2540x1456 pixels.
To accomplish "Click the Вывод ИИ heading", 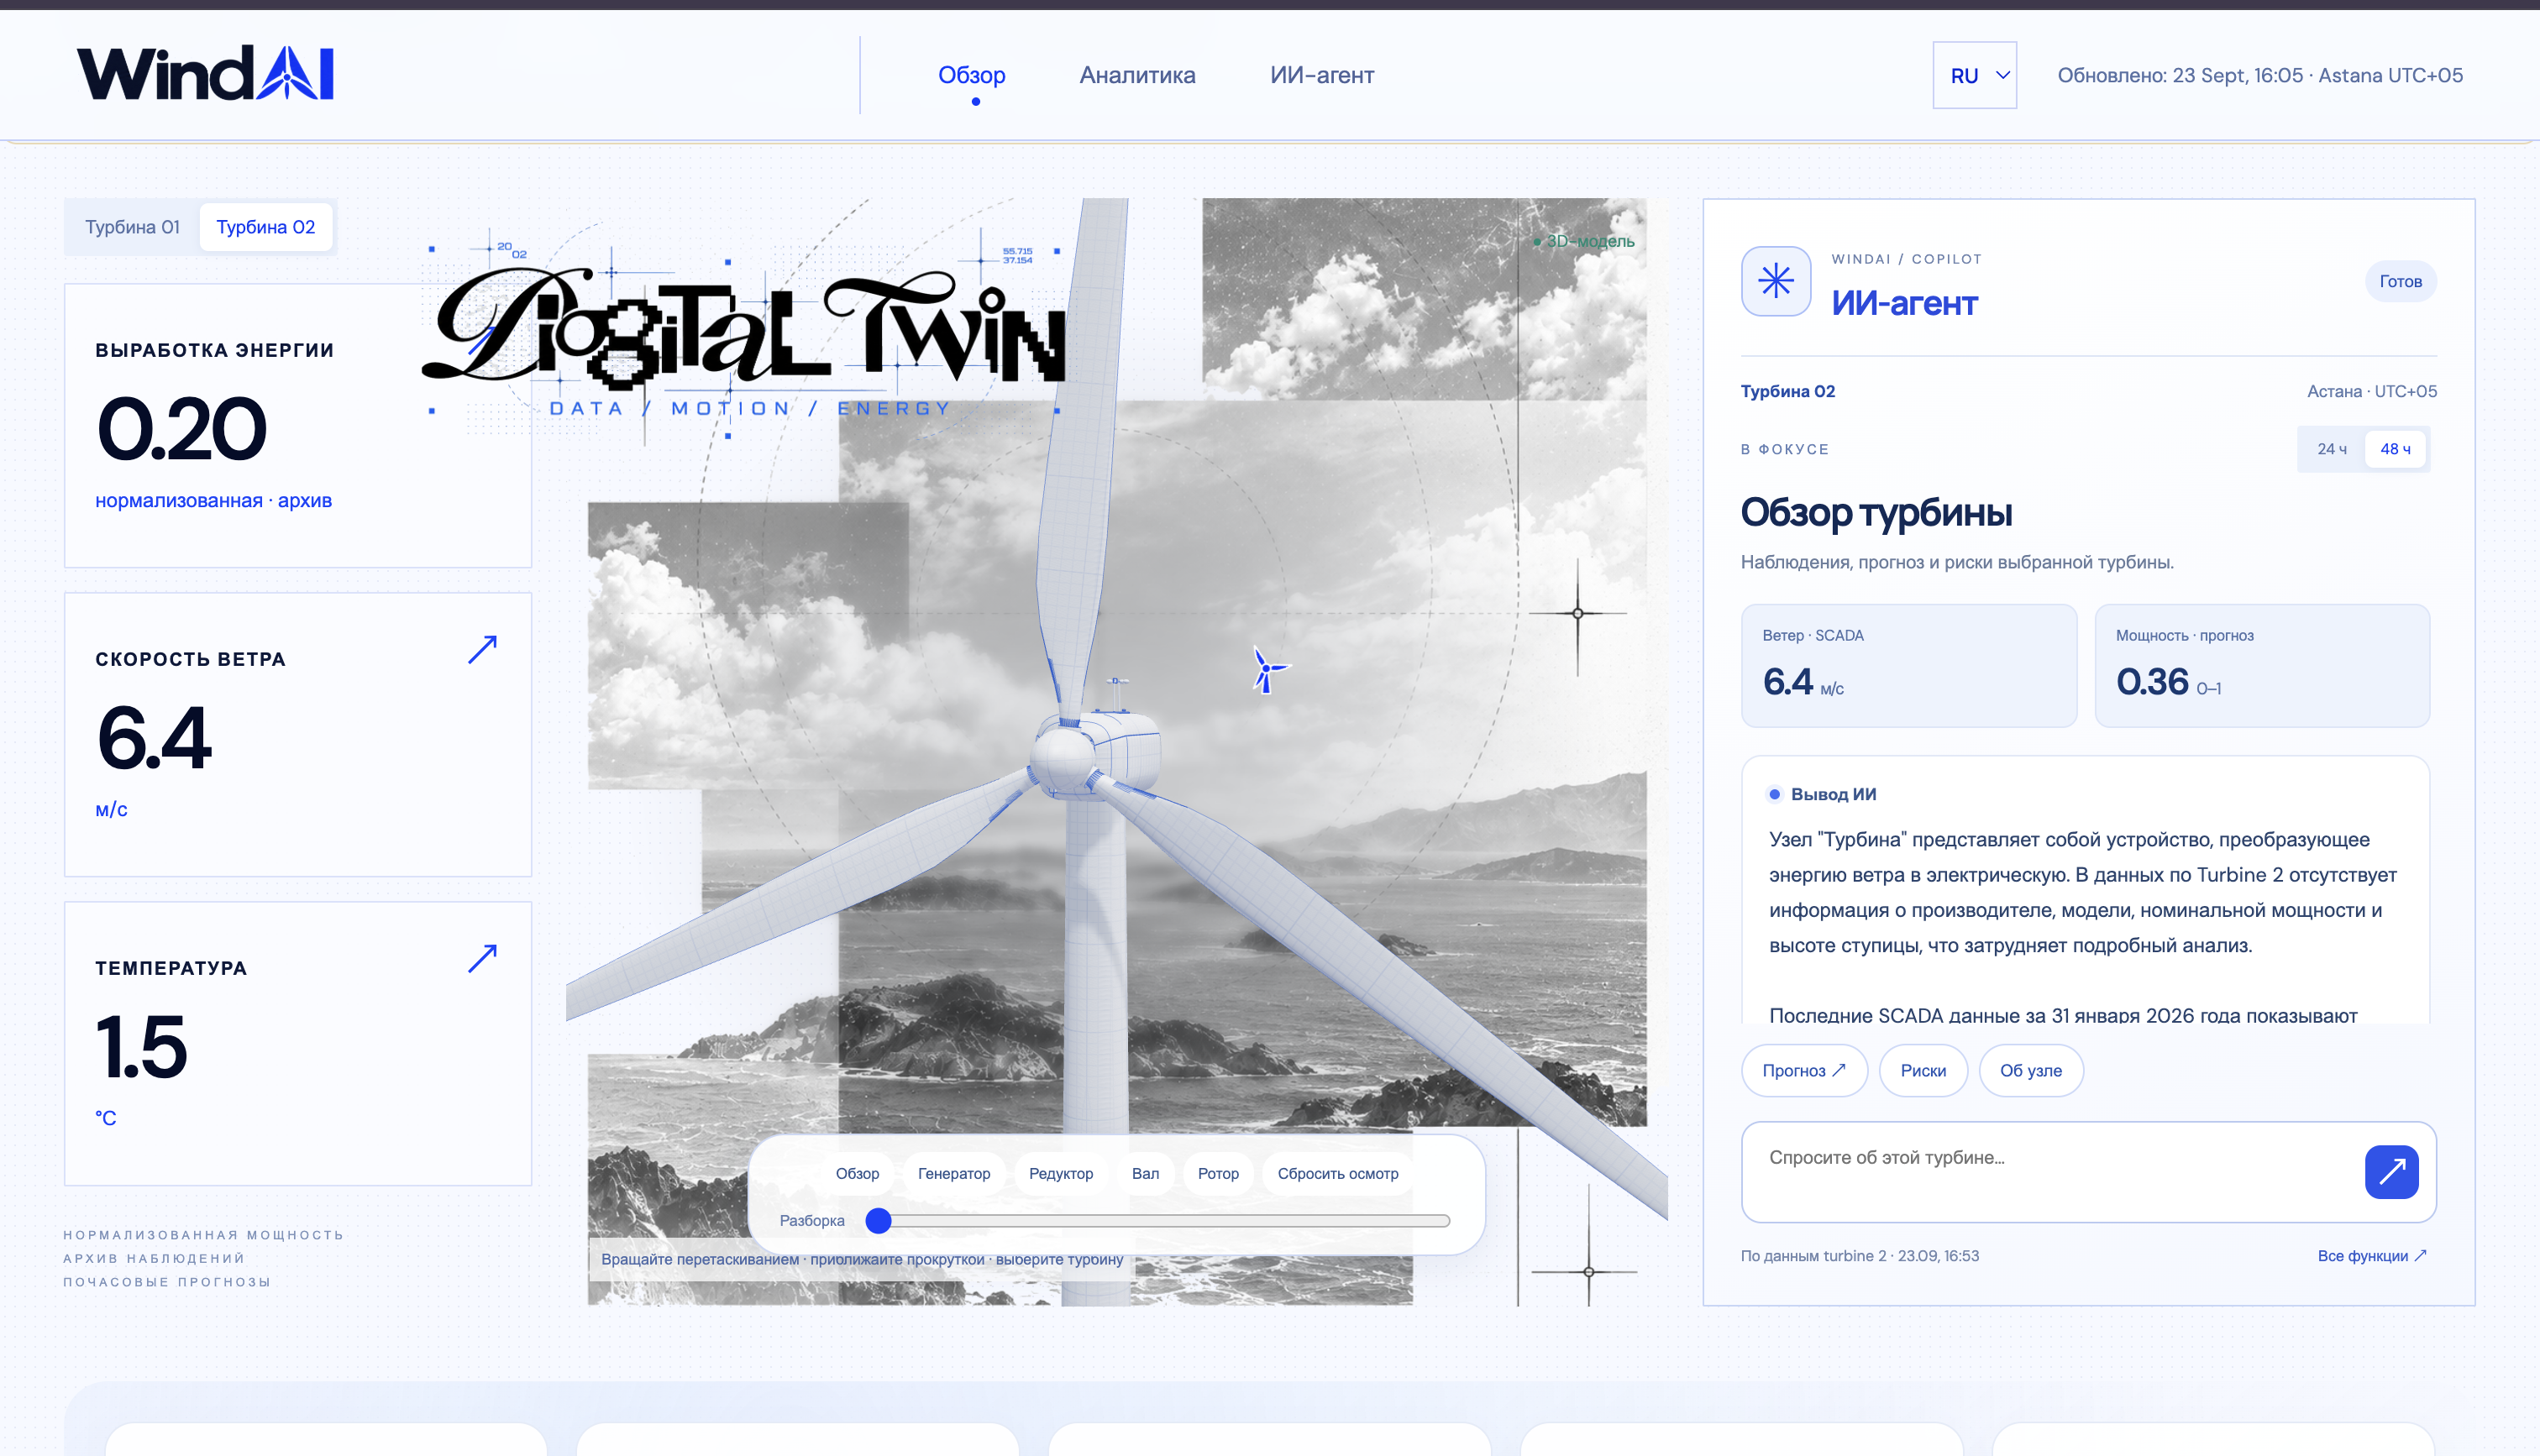I will pos(1833,794).
